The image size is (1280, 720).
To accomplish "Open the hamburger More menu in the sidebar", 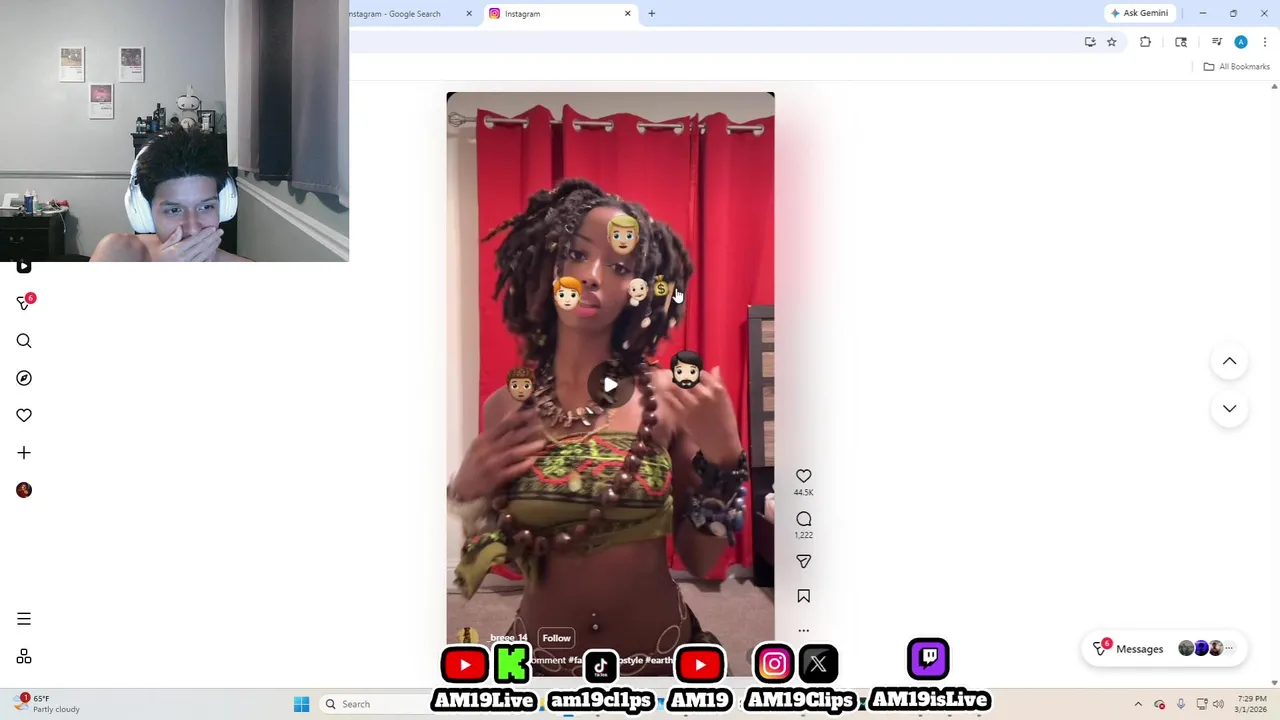I will [24, 619].
